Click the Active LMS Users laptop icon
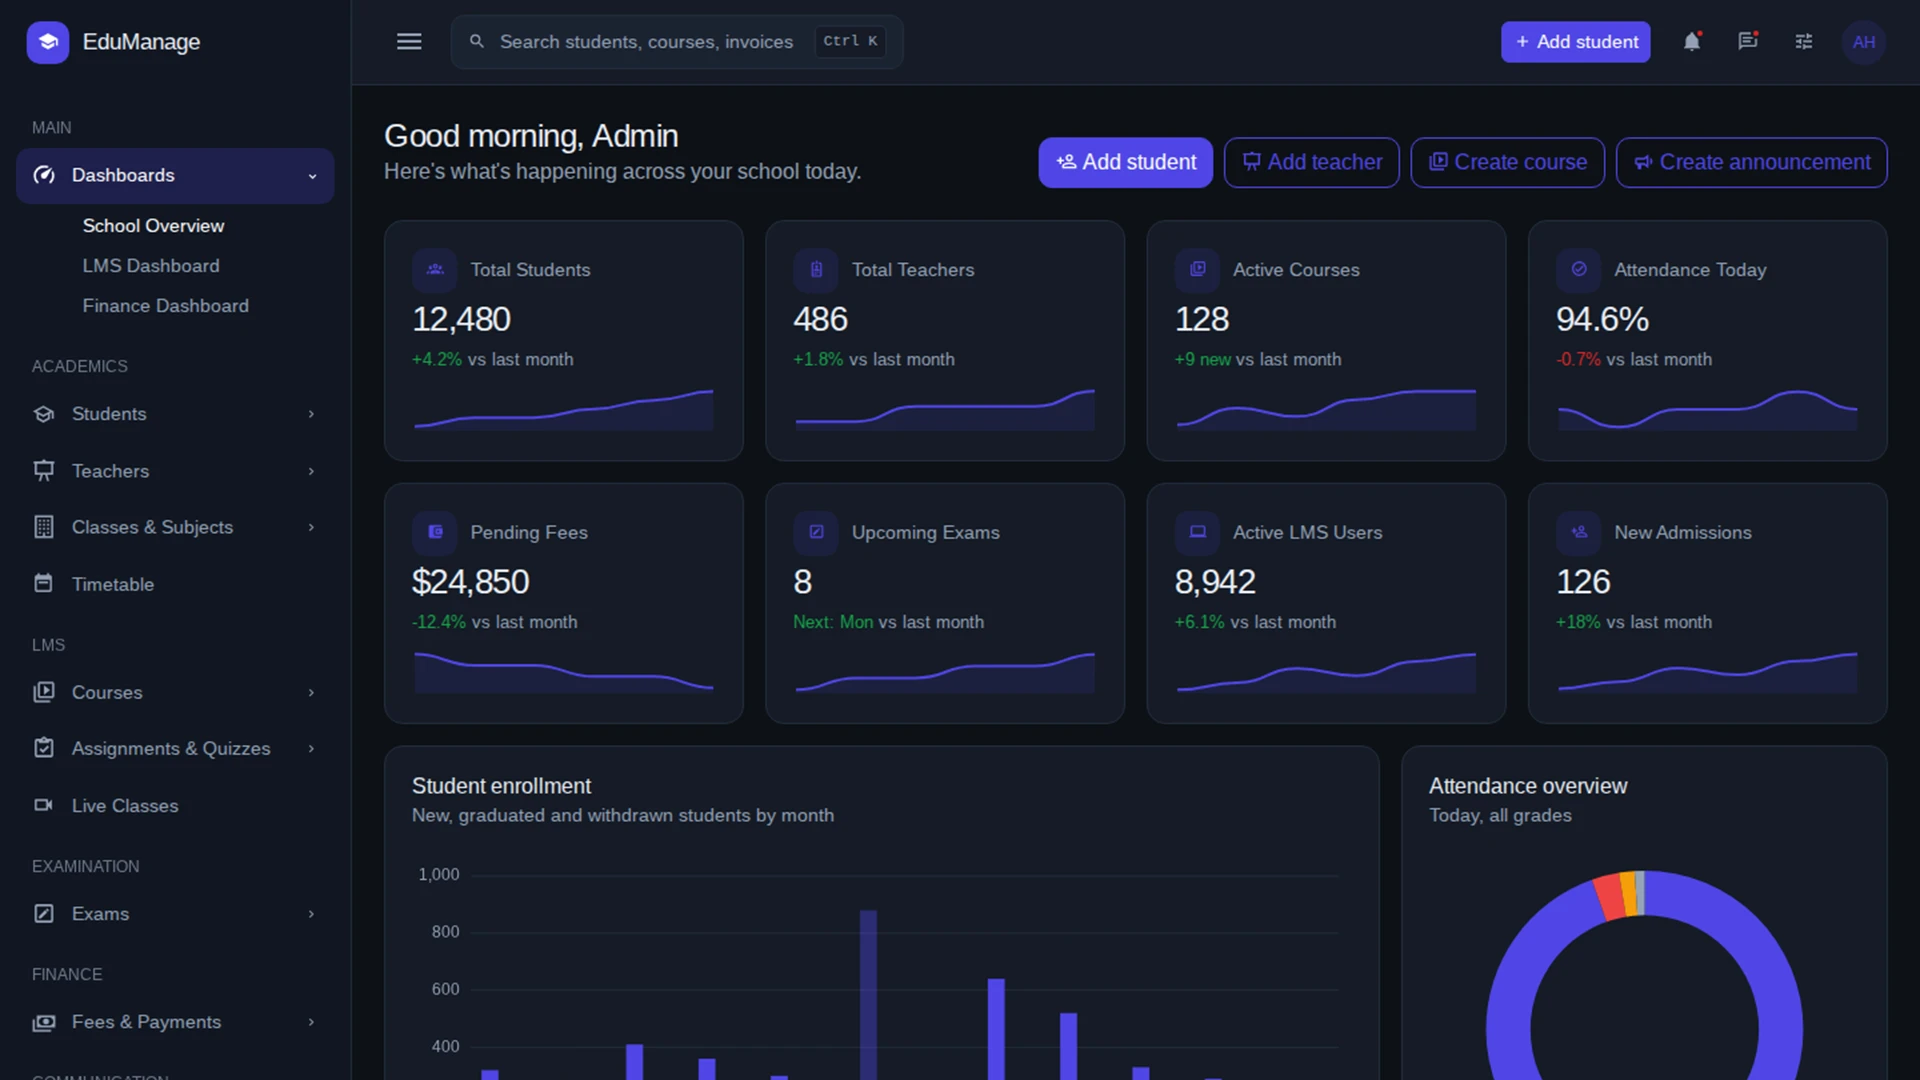1920x1080 pixels. click(x=1197, y=533)
